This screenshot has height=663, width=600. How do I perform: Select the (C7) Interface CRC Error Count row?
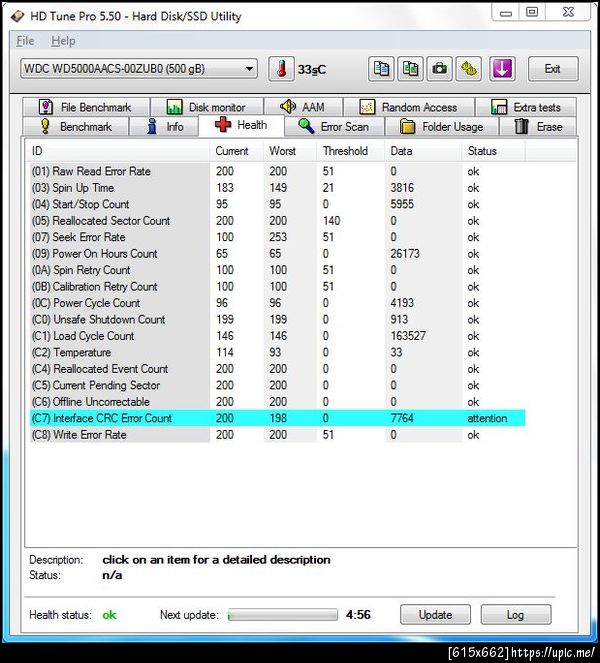coord(278,418)
